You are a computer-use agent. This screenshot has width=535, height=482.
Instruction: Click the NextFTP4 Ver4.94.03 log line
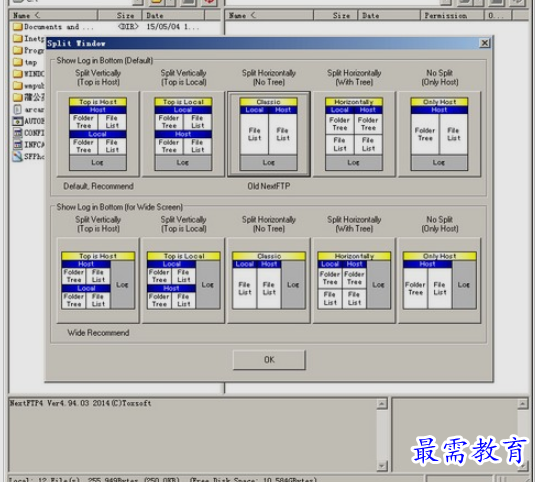coord(81,403)
